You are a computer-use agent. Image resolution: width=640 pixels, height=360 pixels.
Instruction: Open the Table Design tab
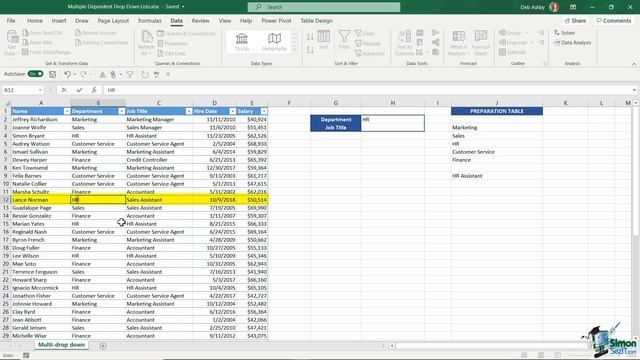click(316, 20)
